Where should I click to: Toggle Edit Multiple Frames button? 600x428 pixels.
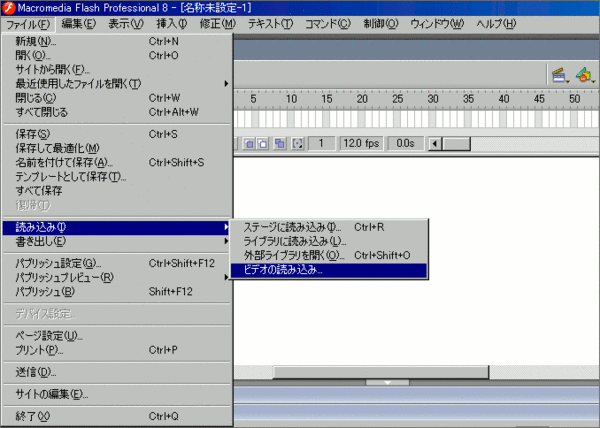[280, 144]
